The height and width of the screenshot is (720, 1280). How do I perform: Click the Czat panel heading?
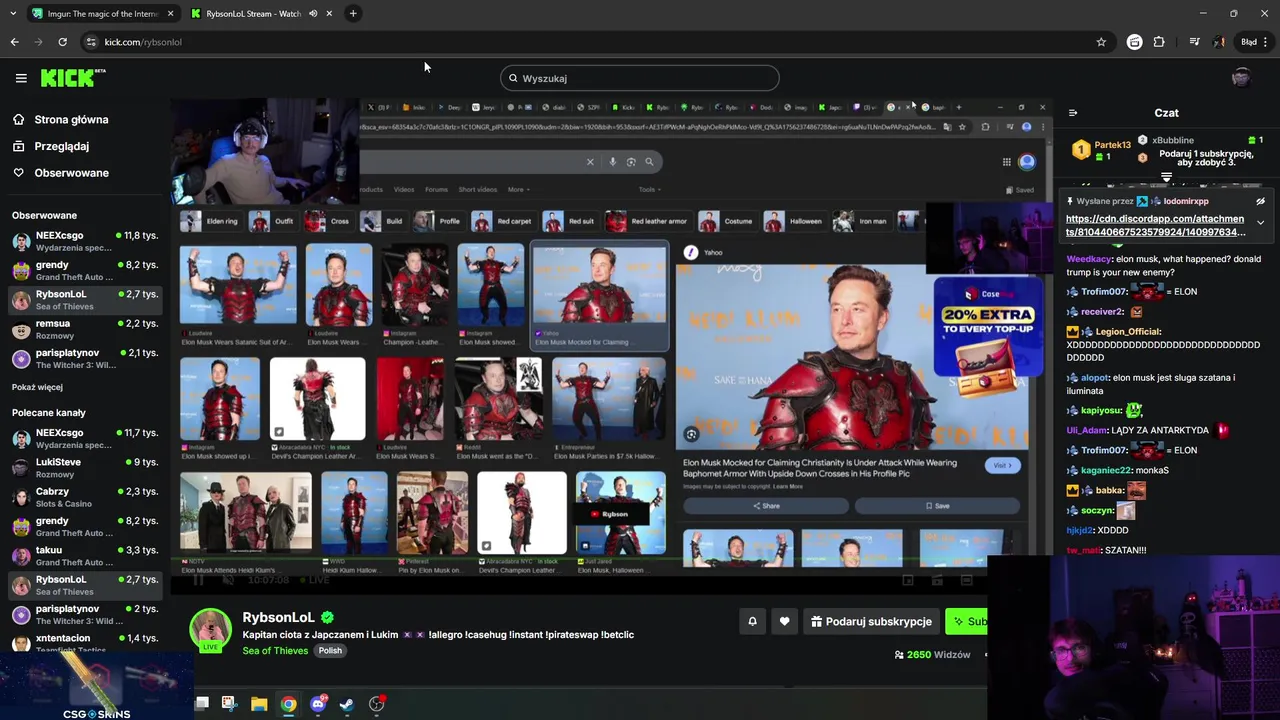point(1166,113)
